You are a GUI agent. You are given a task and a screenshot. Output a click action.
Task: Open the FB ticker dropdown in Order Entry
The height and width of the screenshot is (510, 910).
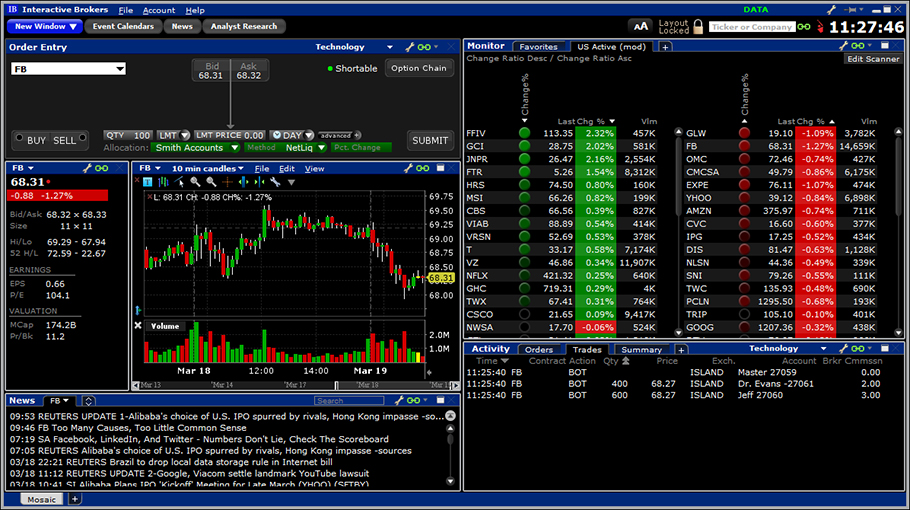pos(119,69)
